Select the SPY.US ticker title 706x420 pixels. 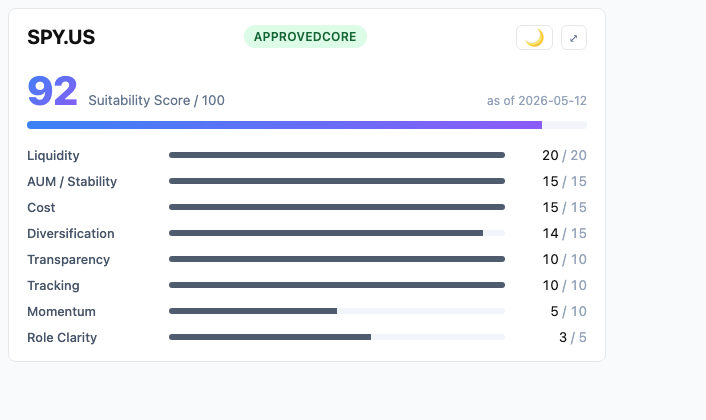(61, 37)
